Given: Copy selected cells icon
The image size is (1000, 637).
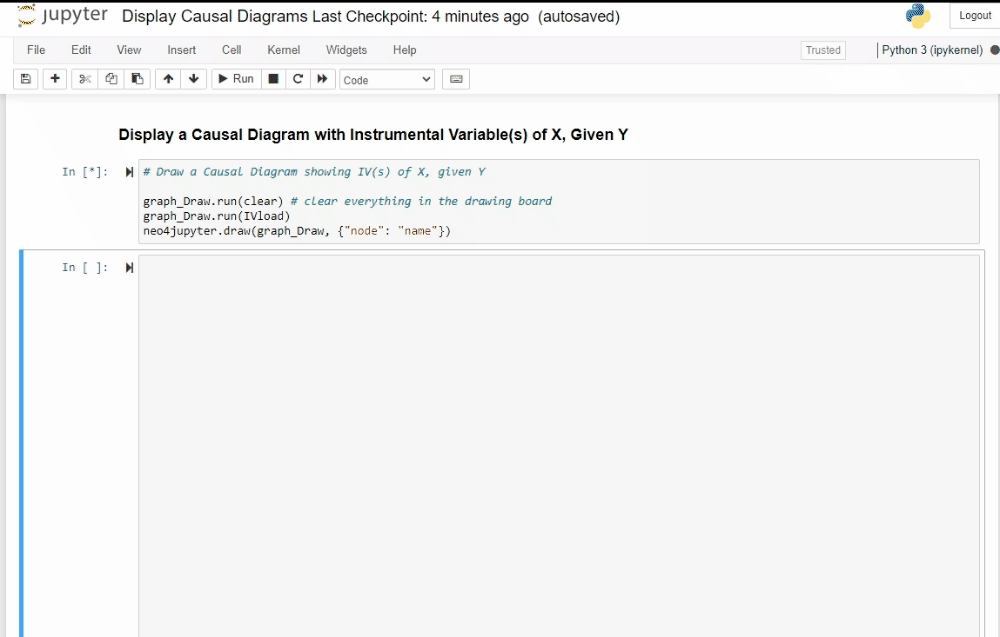Looking at the screenshot, I should 111,79.
